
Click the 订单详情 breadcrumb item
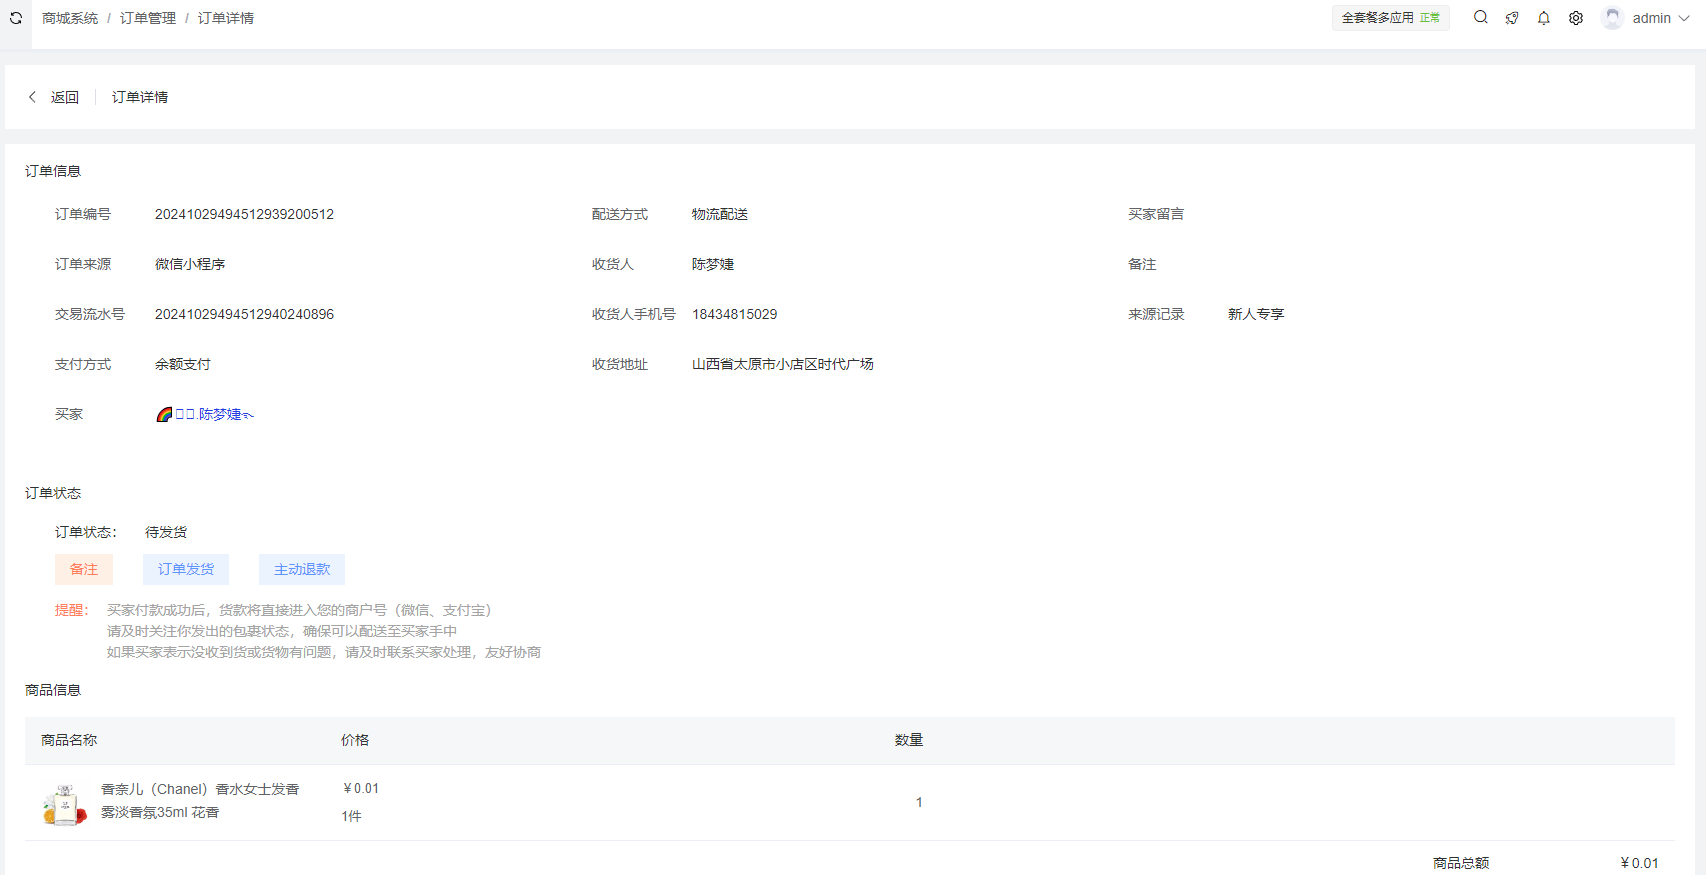click(x=226, y=18)
